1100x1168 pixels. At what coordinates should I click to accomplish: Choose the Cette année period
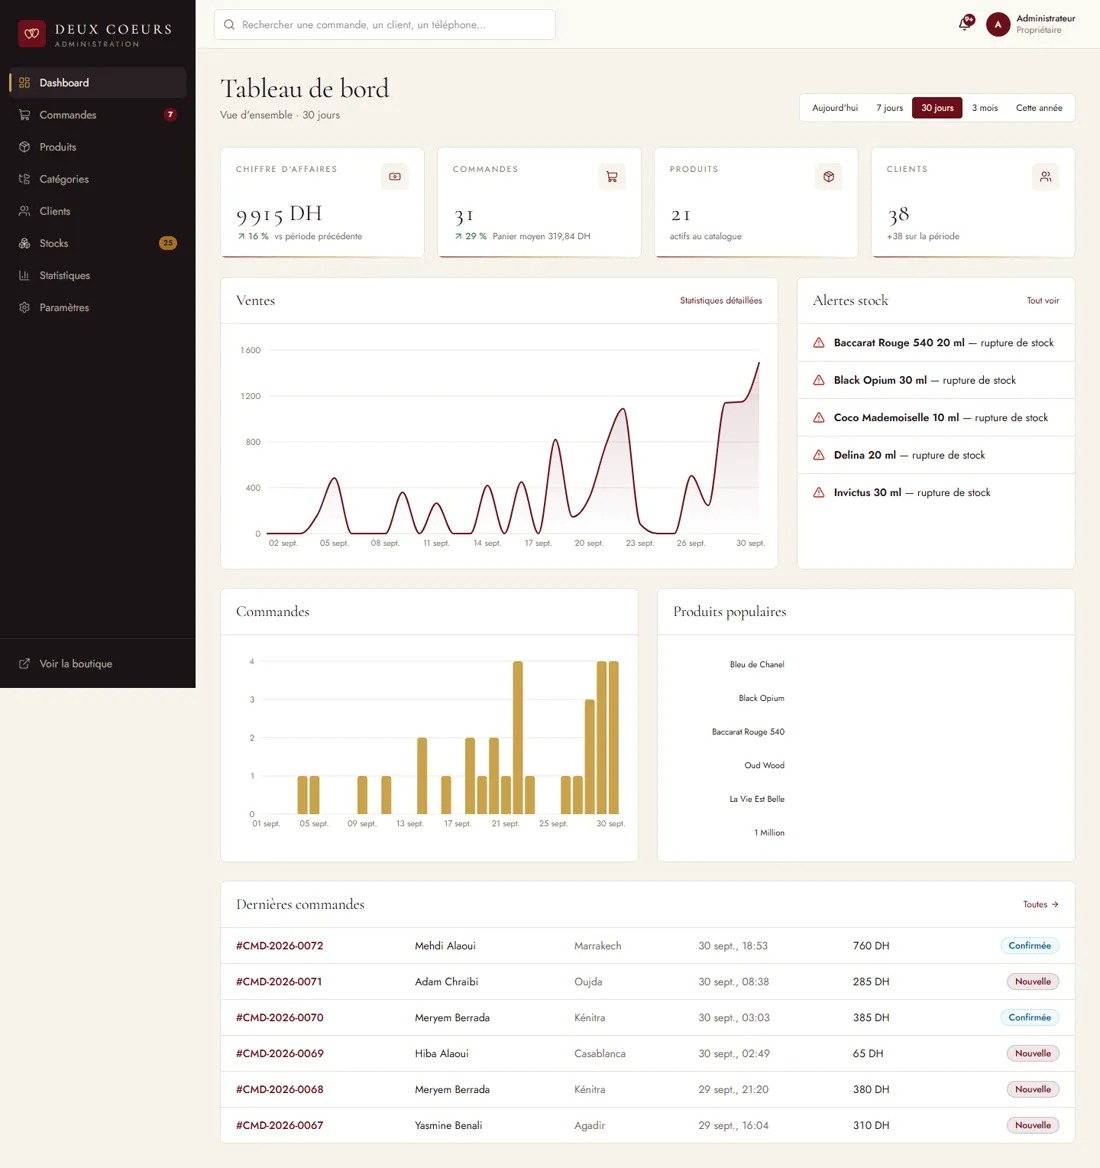pyautogui.click(x=1039, y=108)
